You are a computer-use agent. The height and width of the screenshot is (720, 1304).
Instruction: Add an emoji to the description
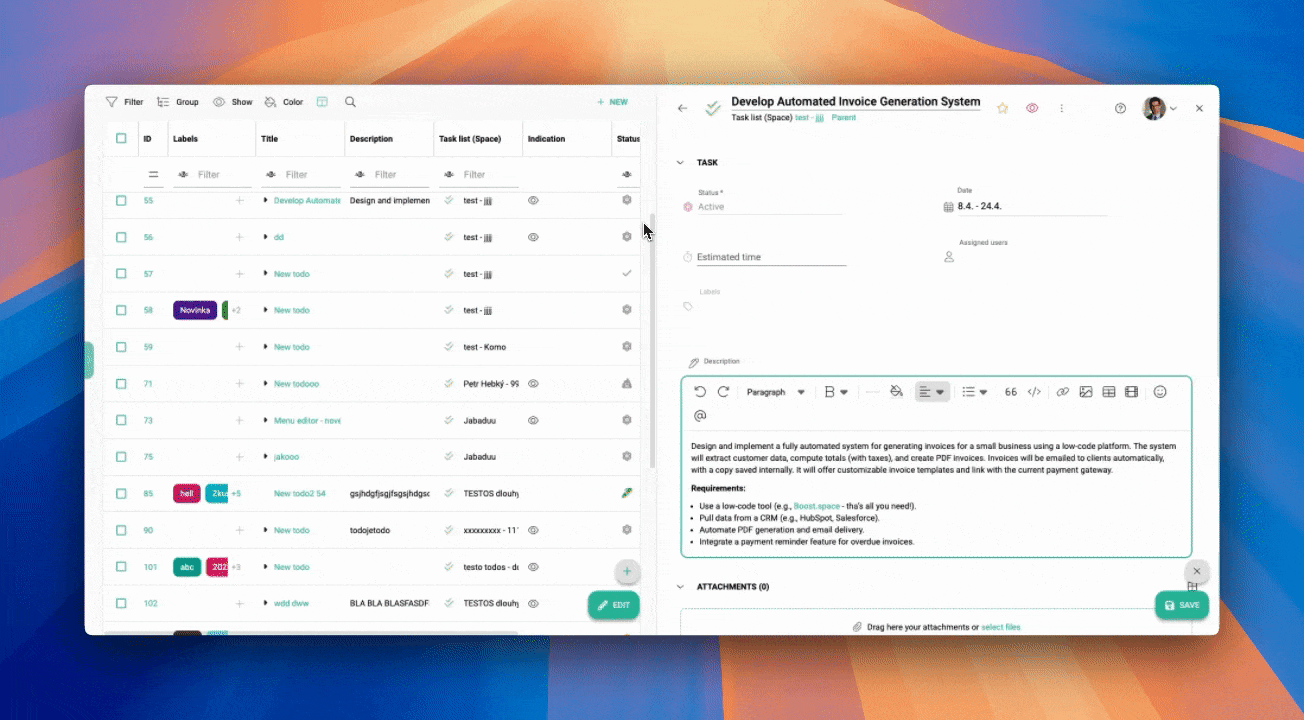click(1161, 391)
